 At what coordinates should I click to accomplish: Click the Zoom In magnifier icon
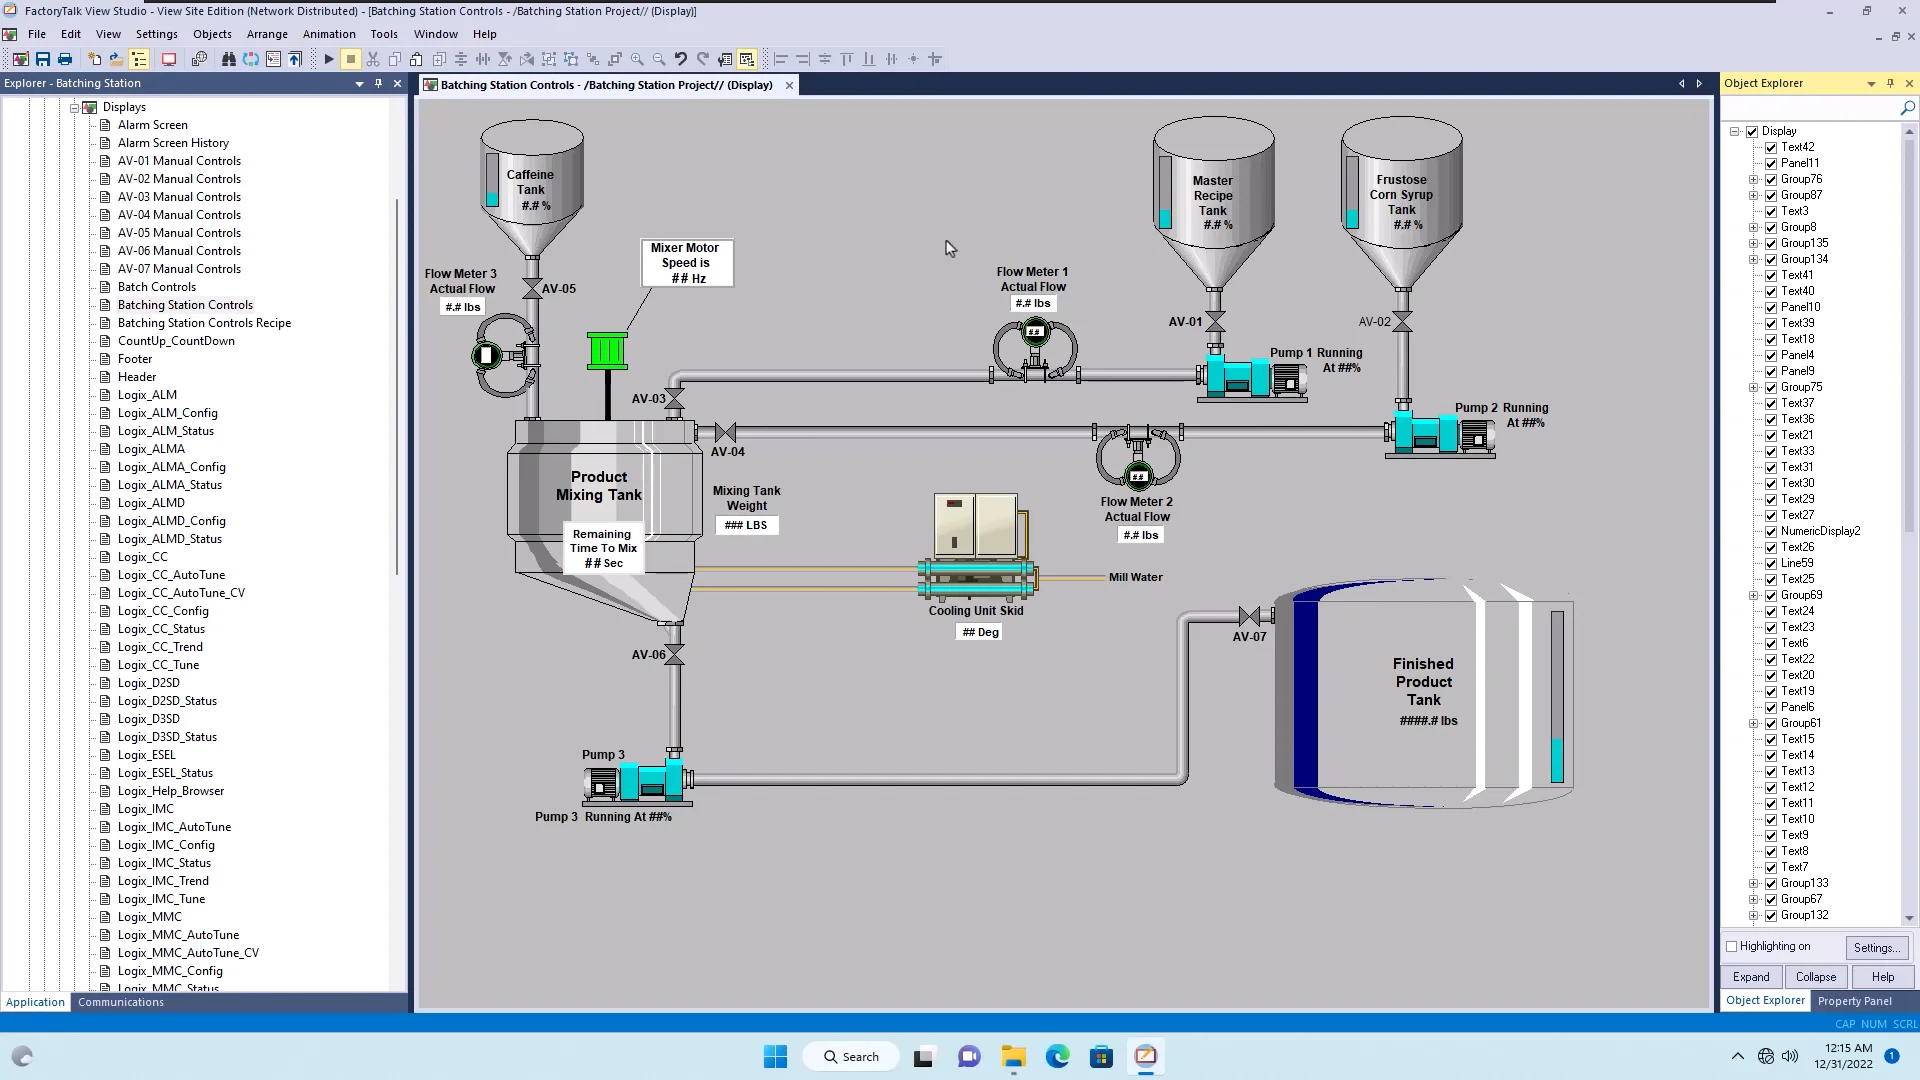click(637, 59)
